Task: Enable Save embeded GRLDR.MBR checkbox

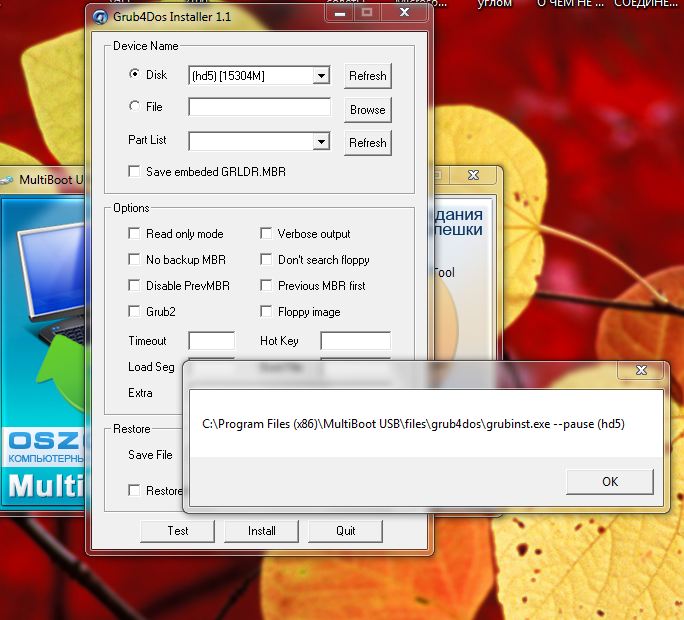Action: tap(135, 172)
